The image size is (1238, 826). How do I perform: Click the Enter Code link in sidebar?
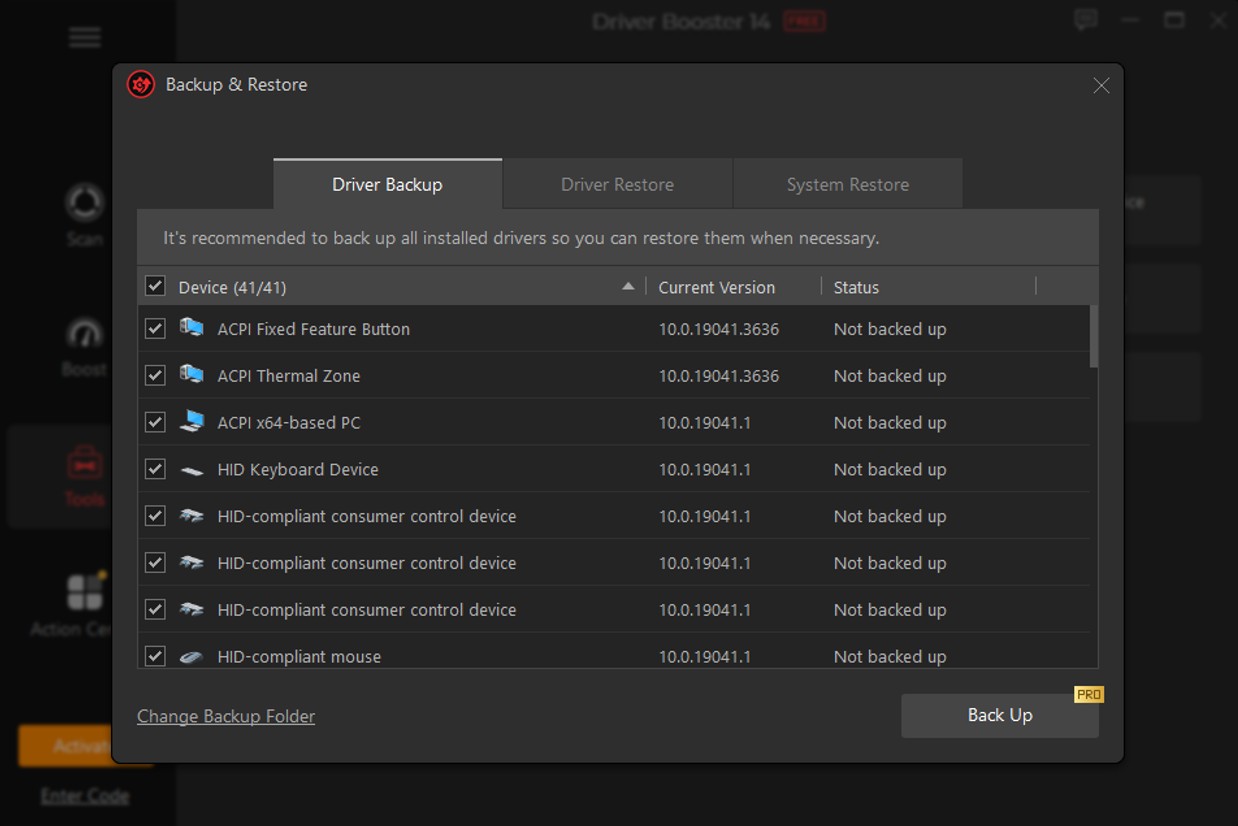click(85, 796)
